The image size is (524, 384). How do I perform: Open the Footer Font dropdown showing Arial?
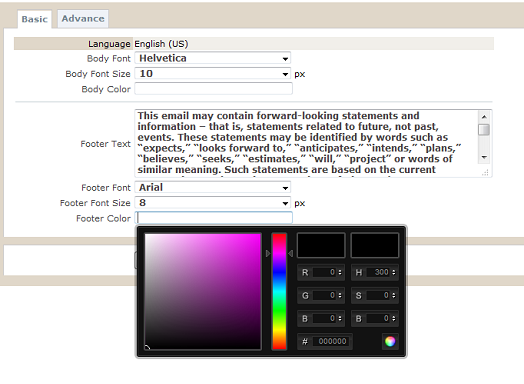(213, 187)
